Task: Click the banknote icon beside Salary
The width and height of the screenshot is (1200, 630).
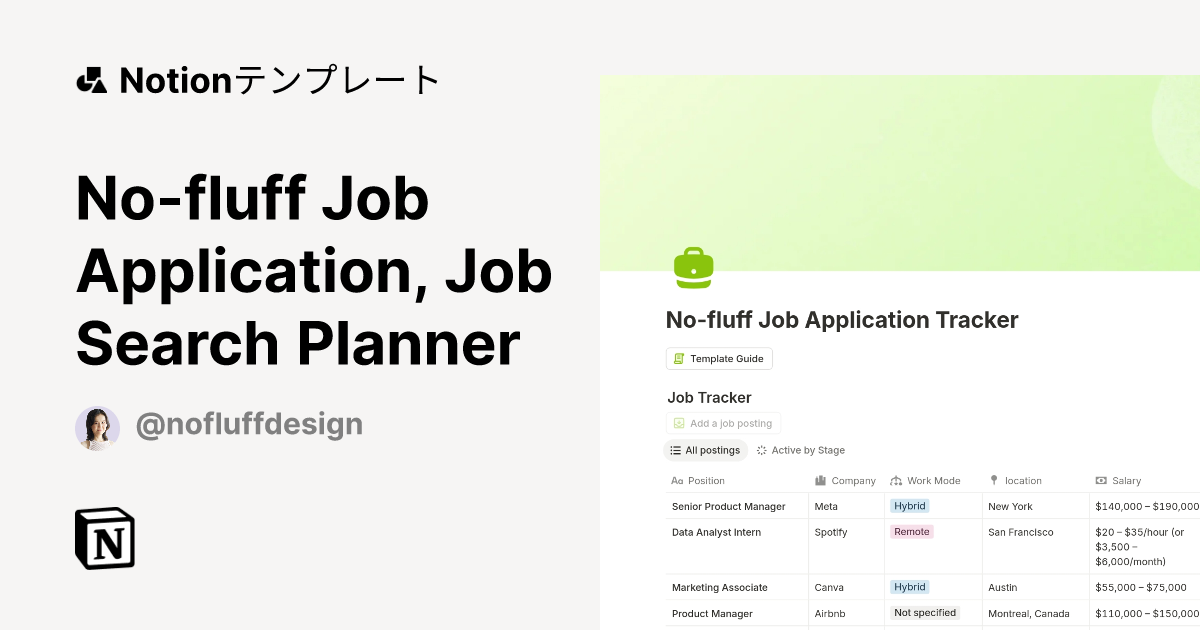Action: click(x=1102, y=480)
